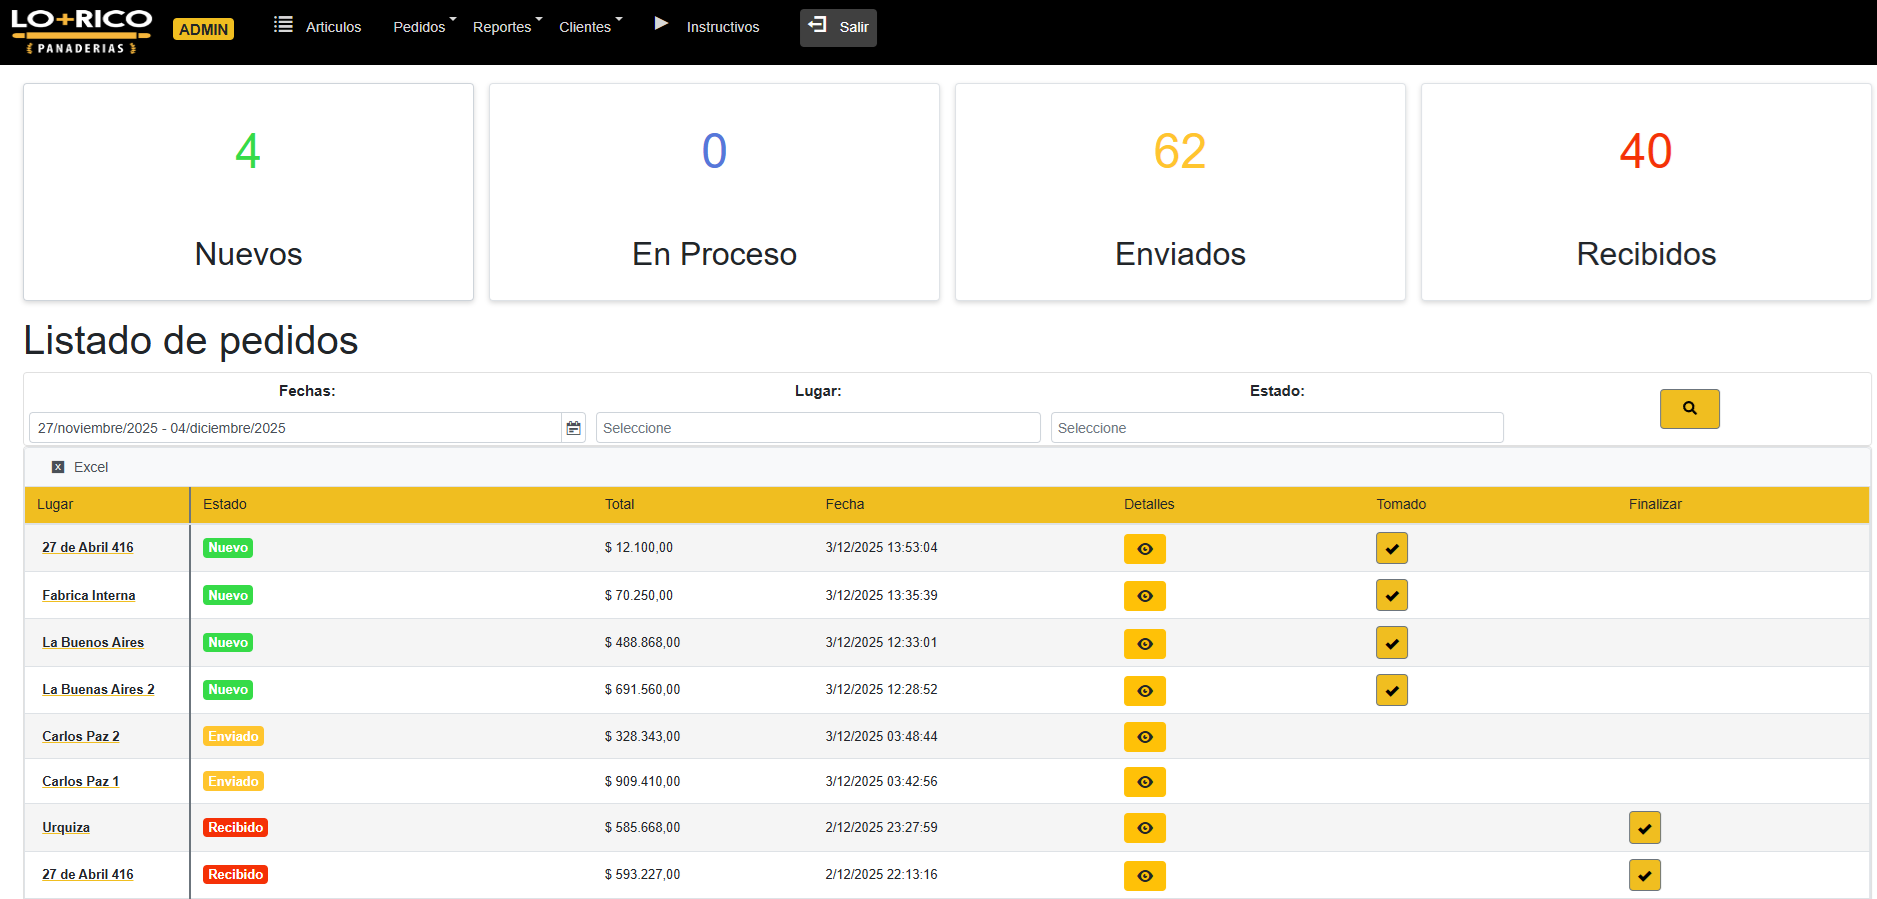Image resolution: width=1877 pixels, height=899 pixels.
Task: Open the Estado select dropdown
Action: click(x=1276, y=428)
